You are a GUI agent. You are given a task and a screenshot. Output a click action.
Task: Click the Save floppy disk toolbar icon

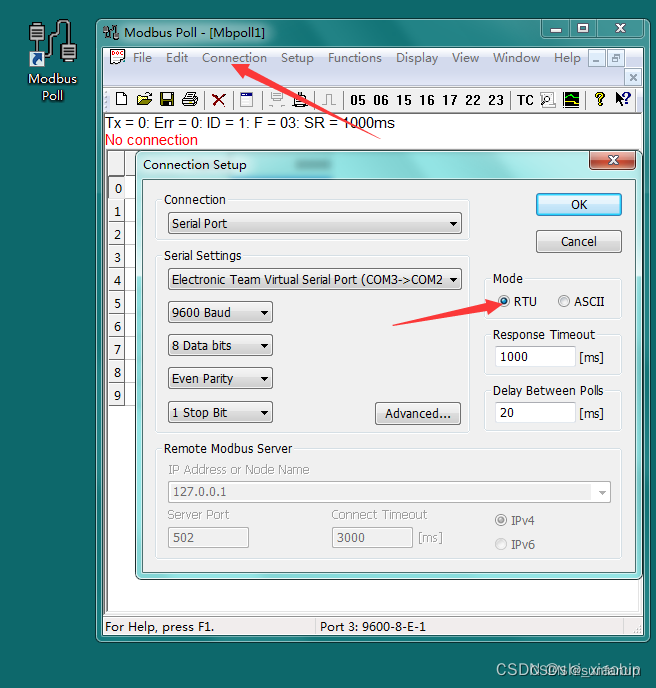coord(167,100)
